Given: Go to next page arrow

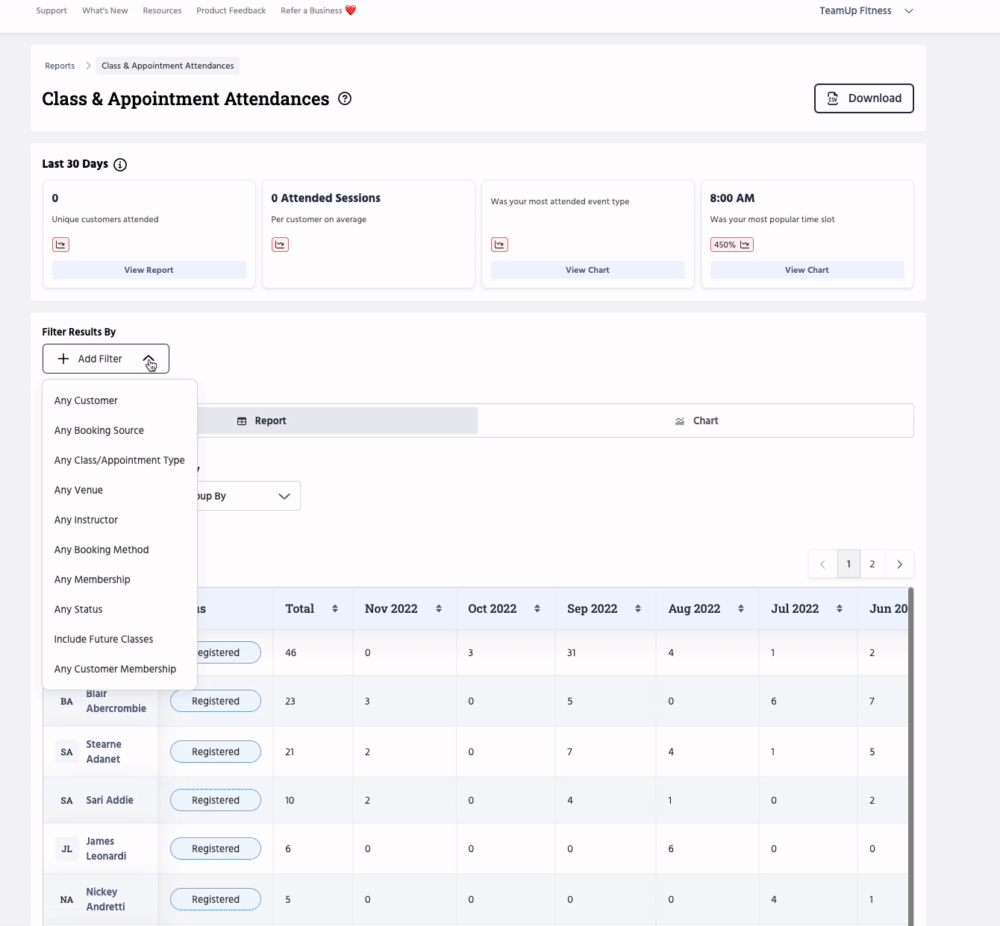Looking at the screenshot, I should coord(900,565).
